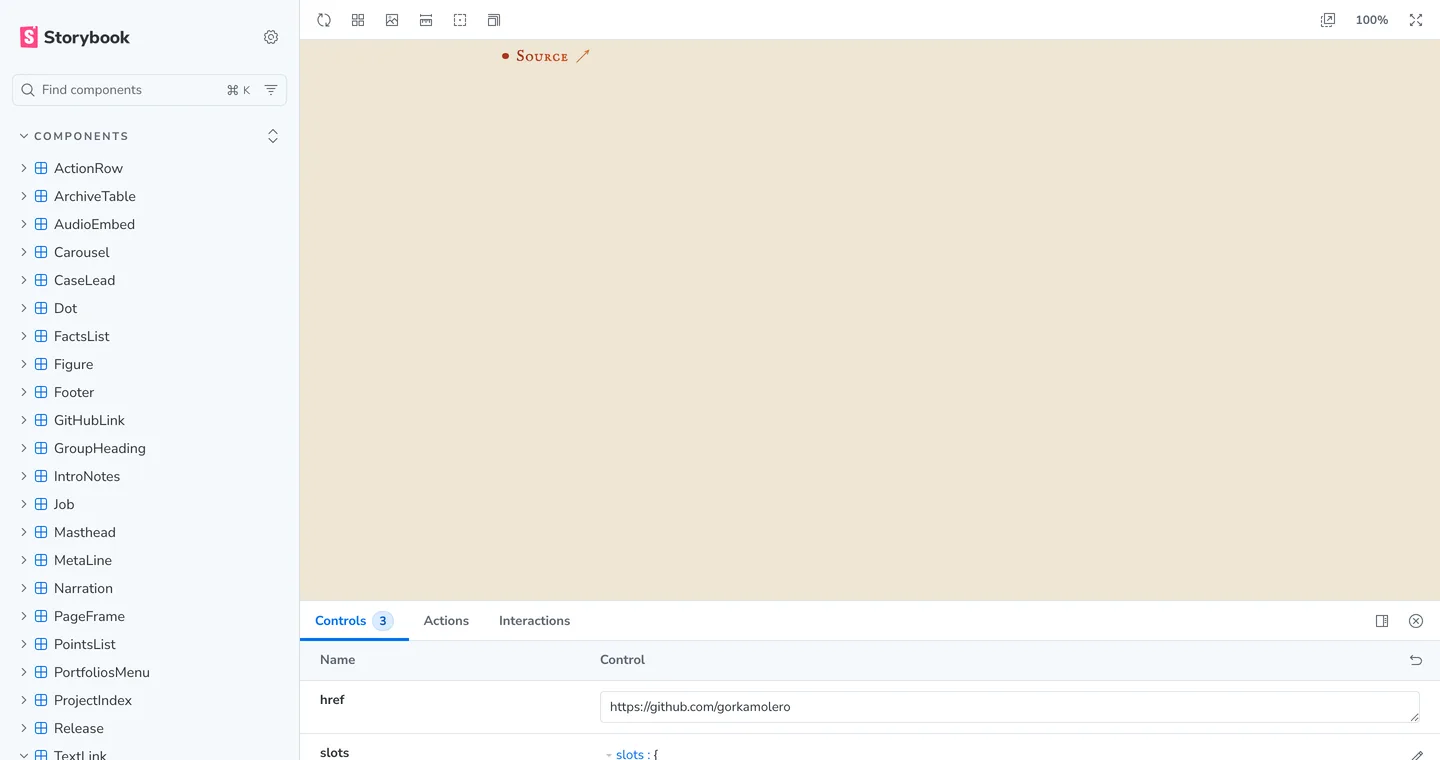This screenshot has height=760, width=1440.
Task: Click the Storybook logo
Action: point(75,37)
